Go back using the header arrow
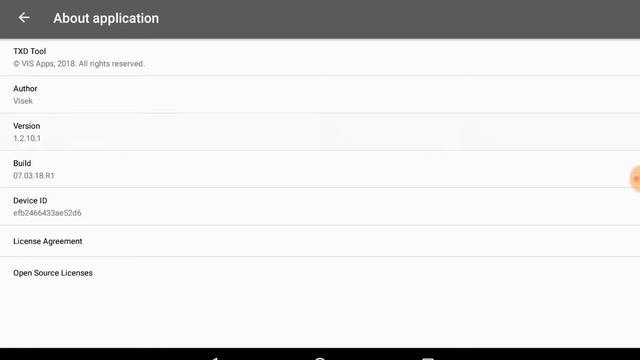640x360 pixels. coord(24,18)
